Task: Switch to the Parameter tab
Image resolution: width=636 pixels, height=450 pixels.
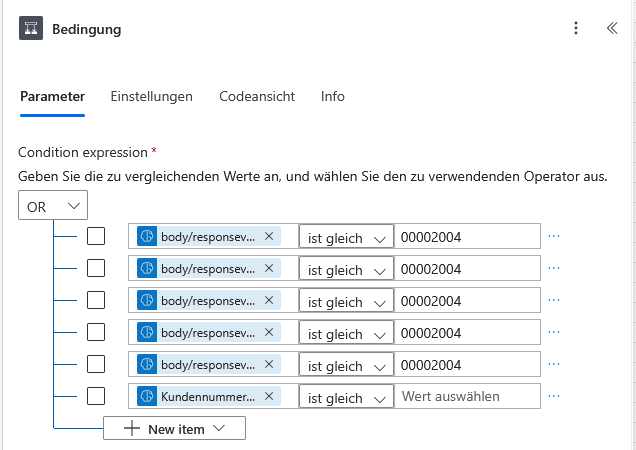Action: 52,97
